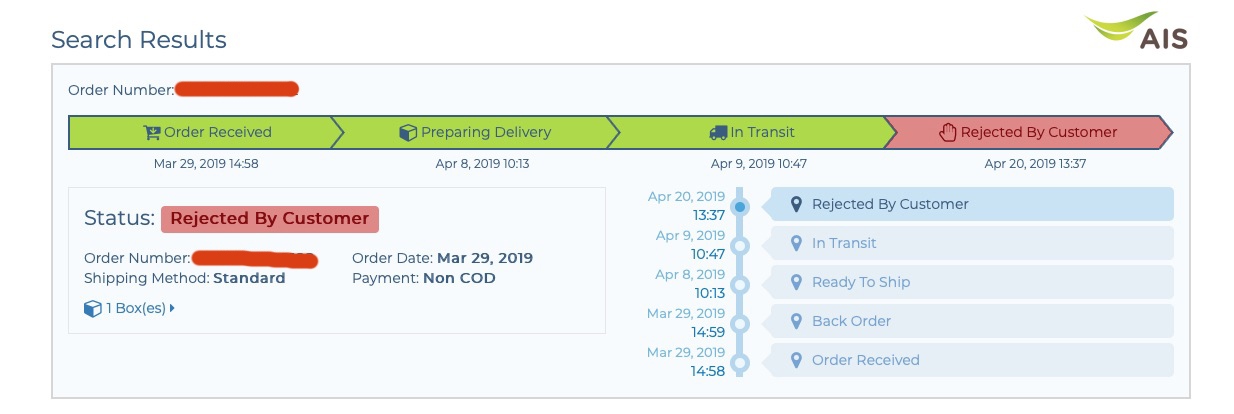Click the location pin beside Ready To Ship
This screenshot has height=414, width=1234.
796,282
